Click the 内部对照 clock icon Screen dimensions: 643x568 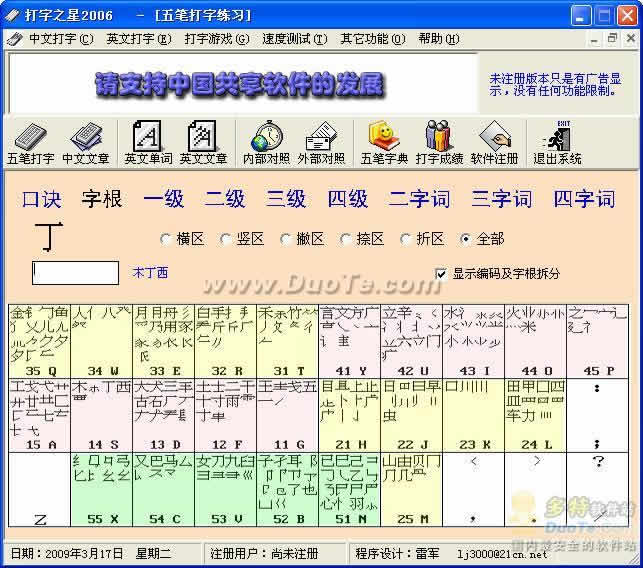[266, 141]
